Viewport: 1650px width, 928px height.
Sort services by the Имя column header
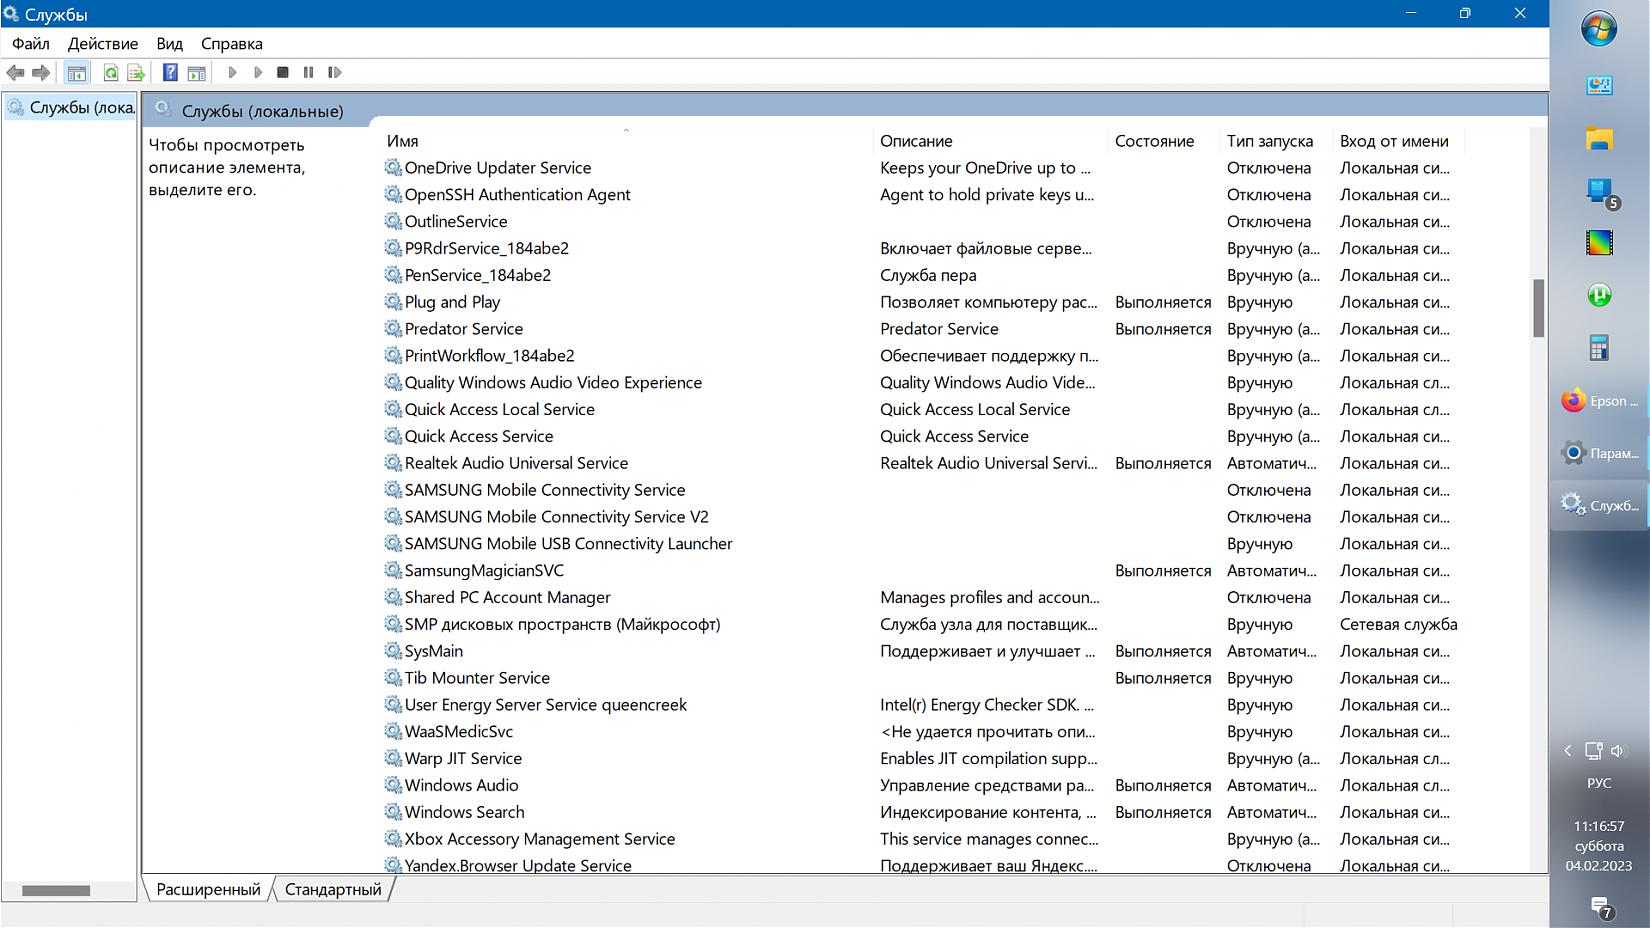[403, 141]
